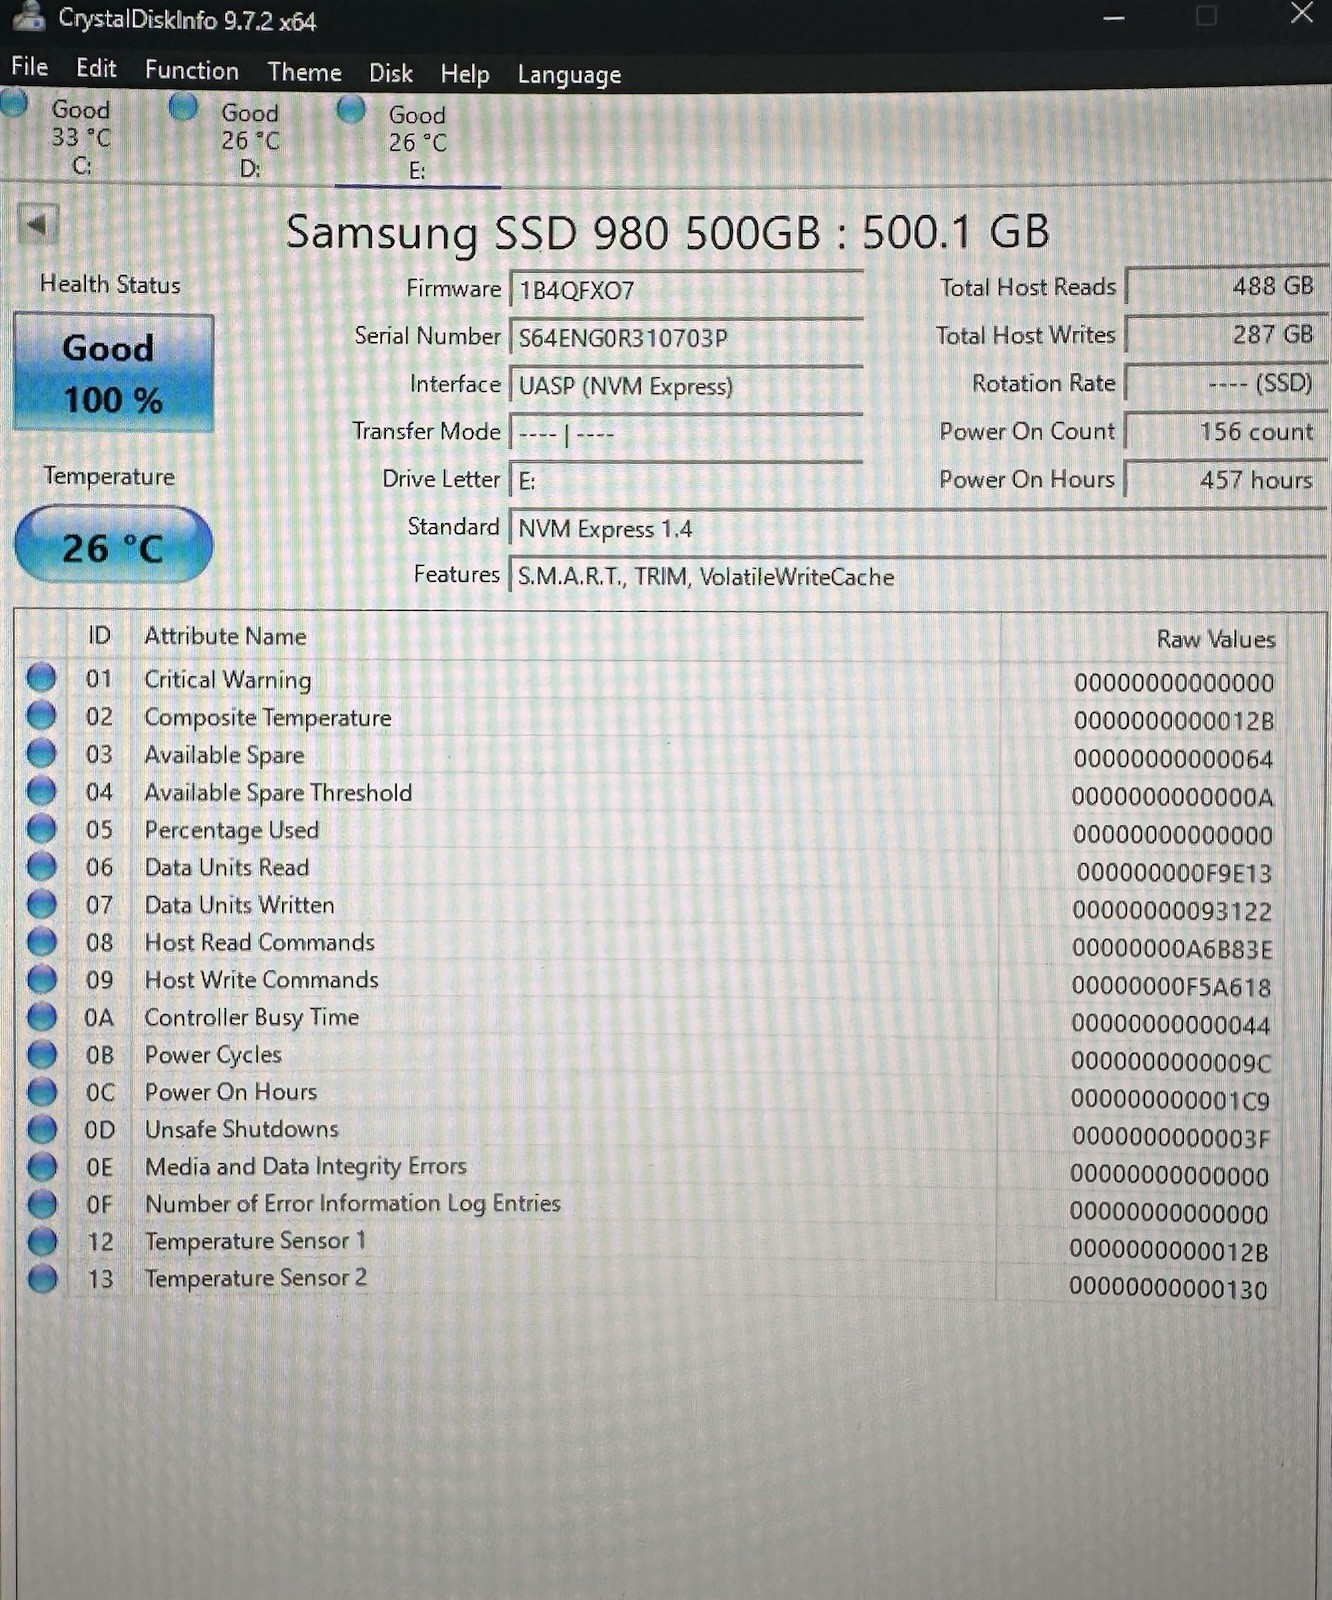Click the Host Read Commands status icon
This screenshot has height=1600, width=1332.
pyautogui.click(x=41, y=941)
